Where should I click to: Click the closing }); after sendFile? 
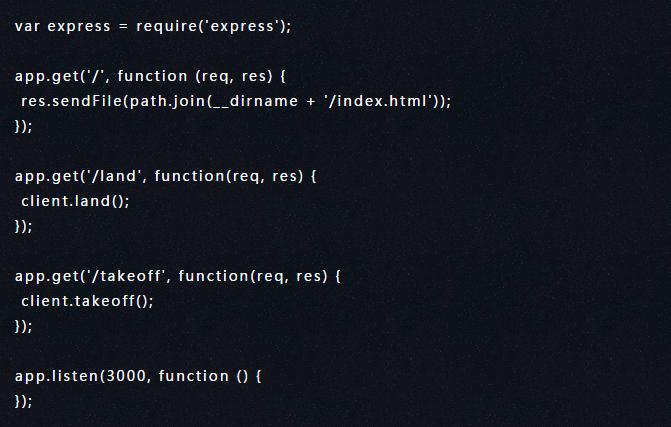23,126
